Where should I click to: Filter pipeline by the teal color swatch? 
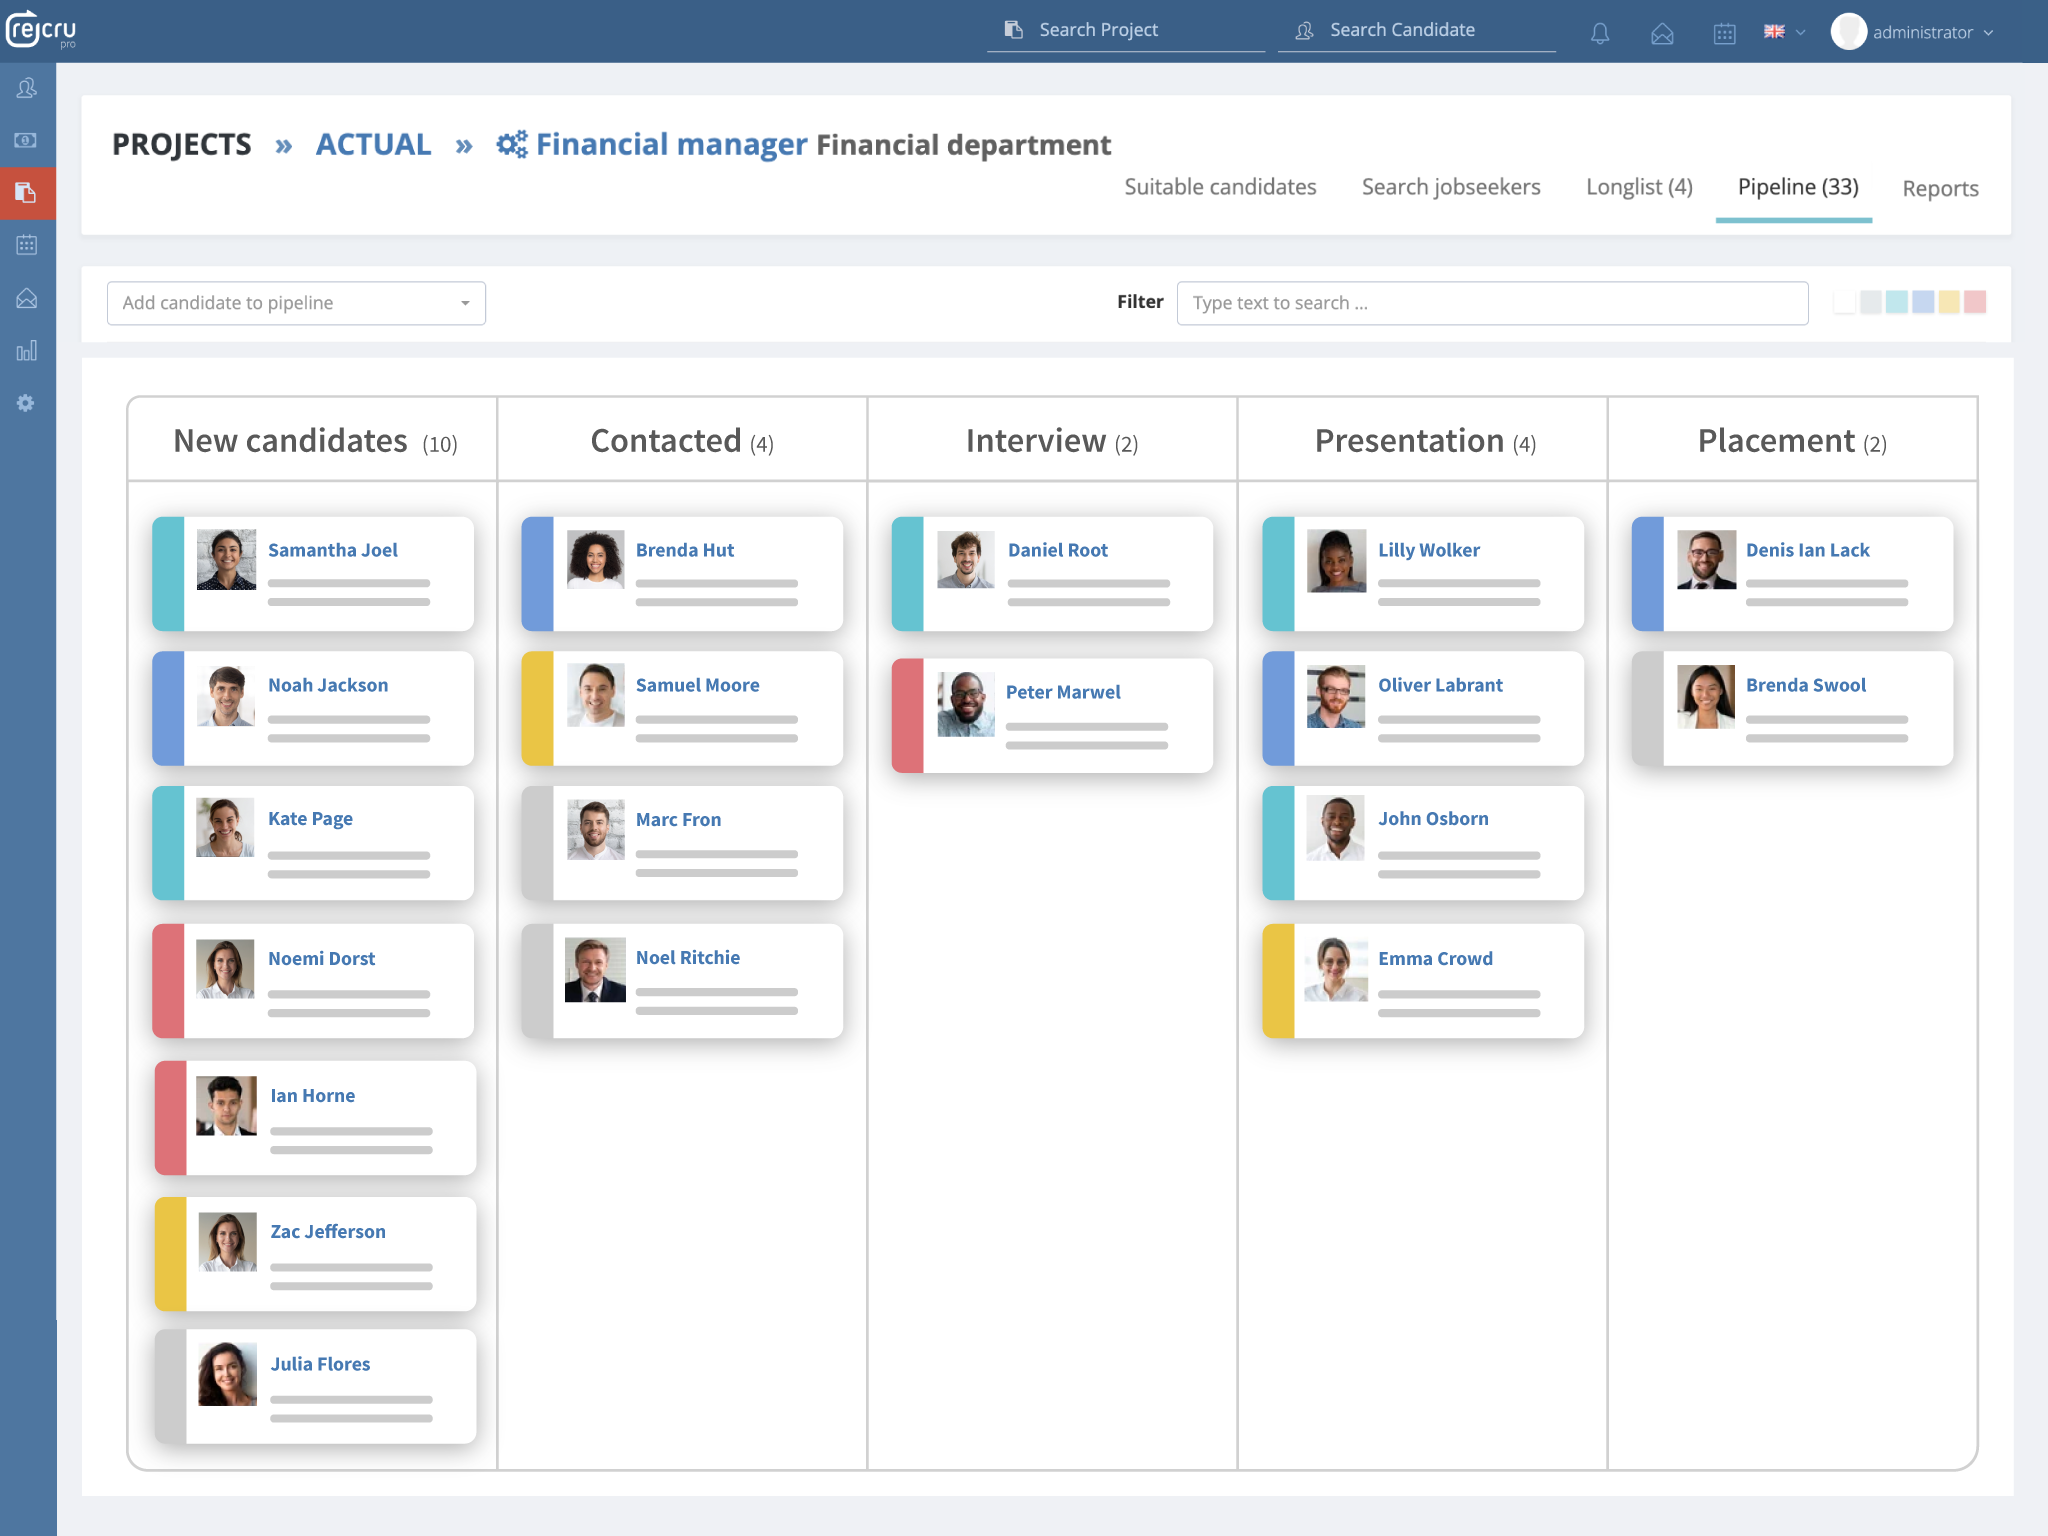pyautogui.click(x=1896, y=302)
